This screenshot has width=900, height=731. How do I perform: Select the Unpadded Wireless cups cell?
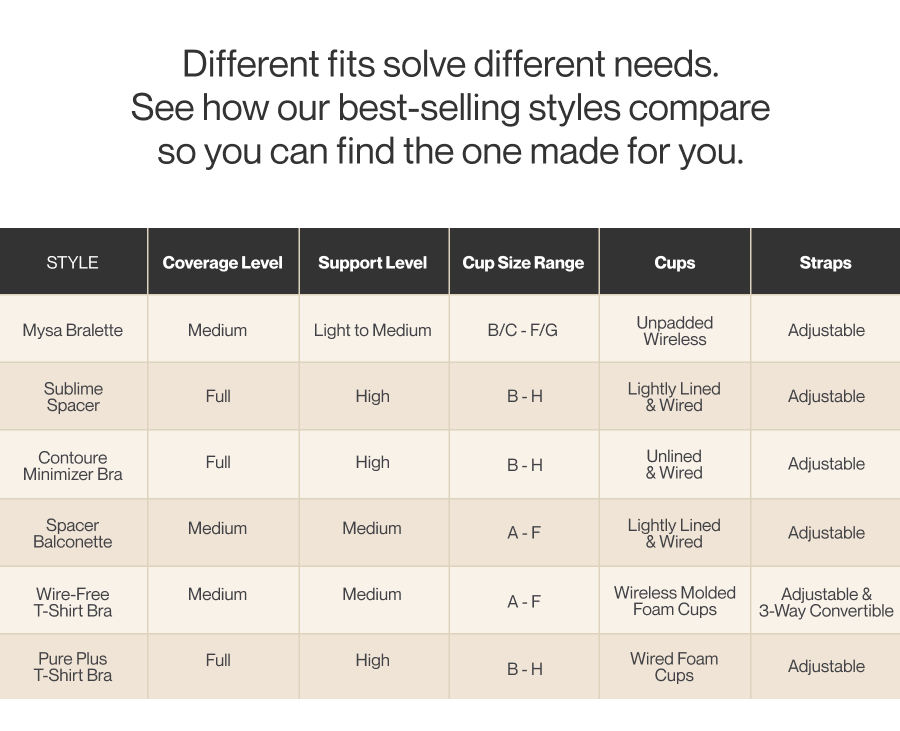click(674, 330)
